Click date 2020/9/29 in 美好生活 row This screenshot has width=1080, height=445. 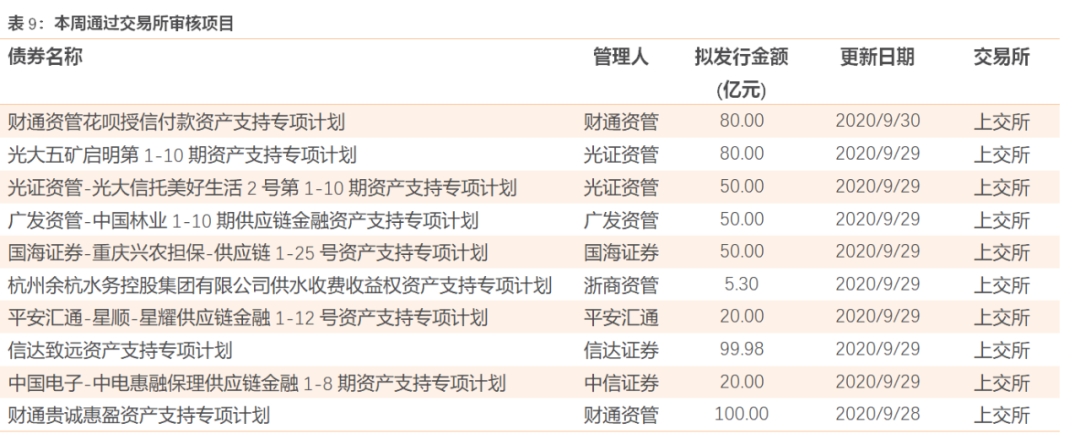878,186
